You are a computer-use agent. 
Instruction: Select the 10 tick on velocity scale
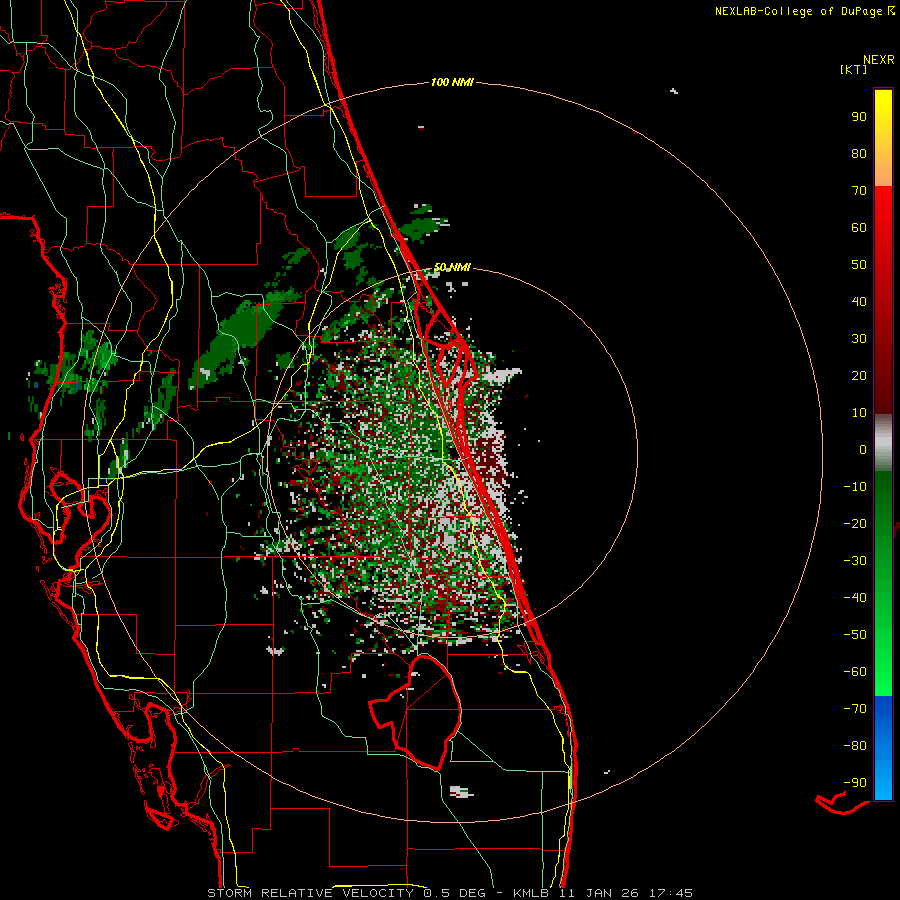[x=859, y=413]
